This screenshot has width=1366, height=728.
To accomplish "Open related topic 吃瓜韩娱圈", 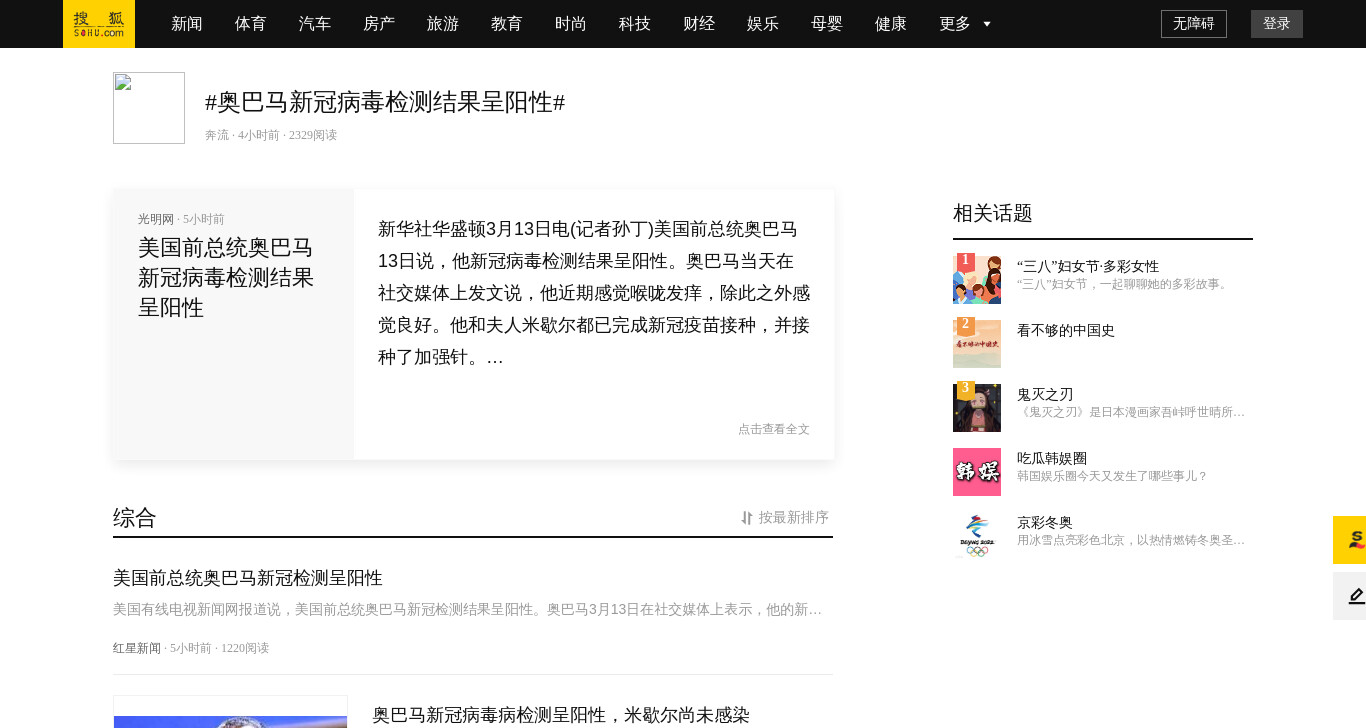I will coord(1052,458).
